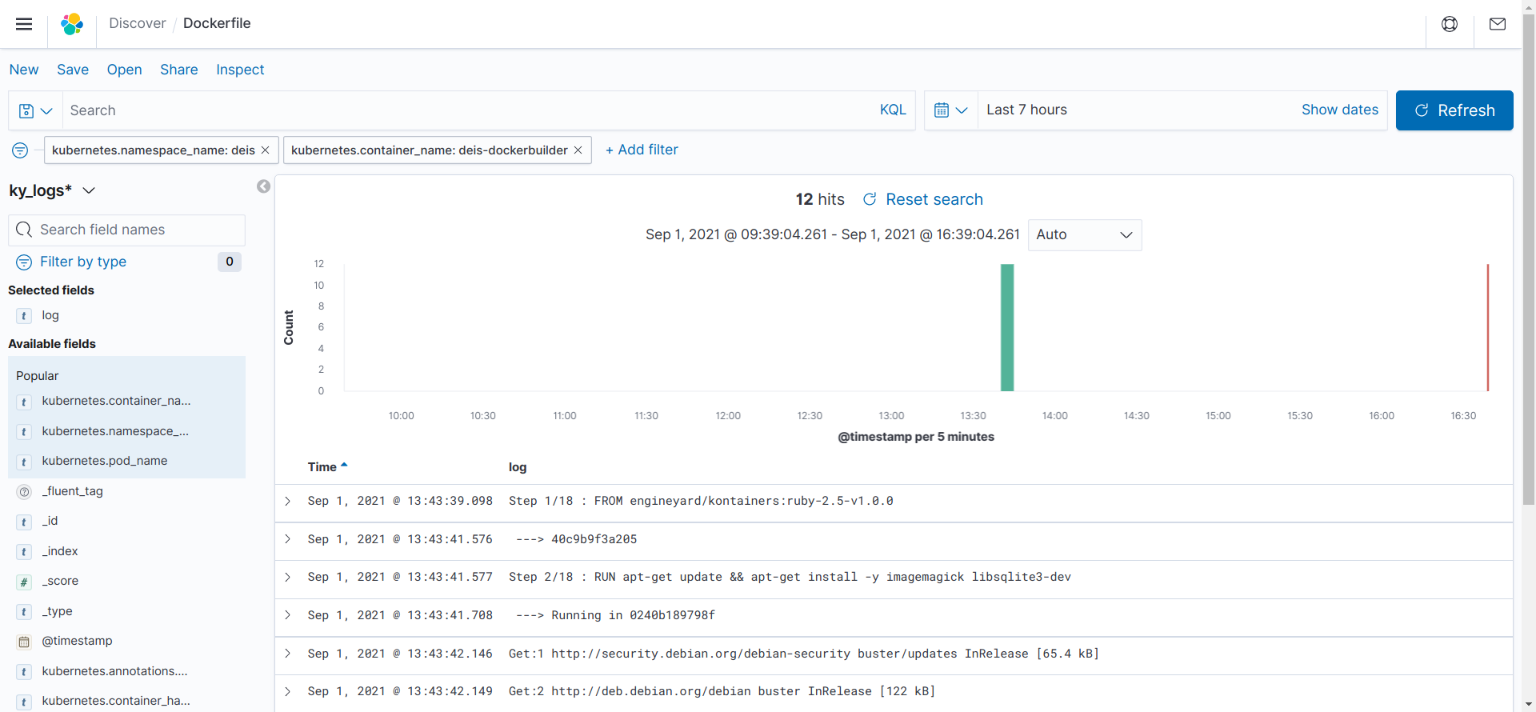The width and height of the screenshot is (1536, 712).
Task: Switch query language via KQL
Action: click(x=892, y=110)
